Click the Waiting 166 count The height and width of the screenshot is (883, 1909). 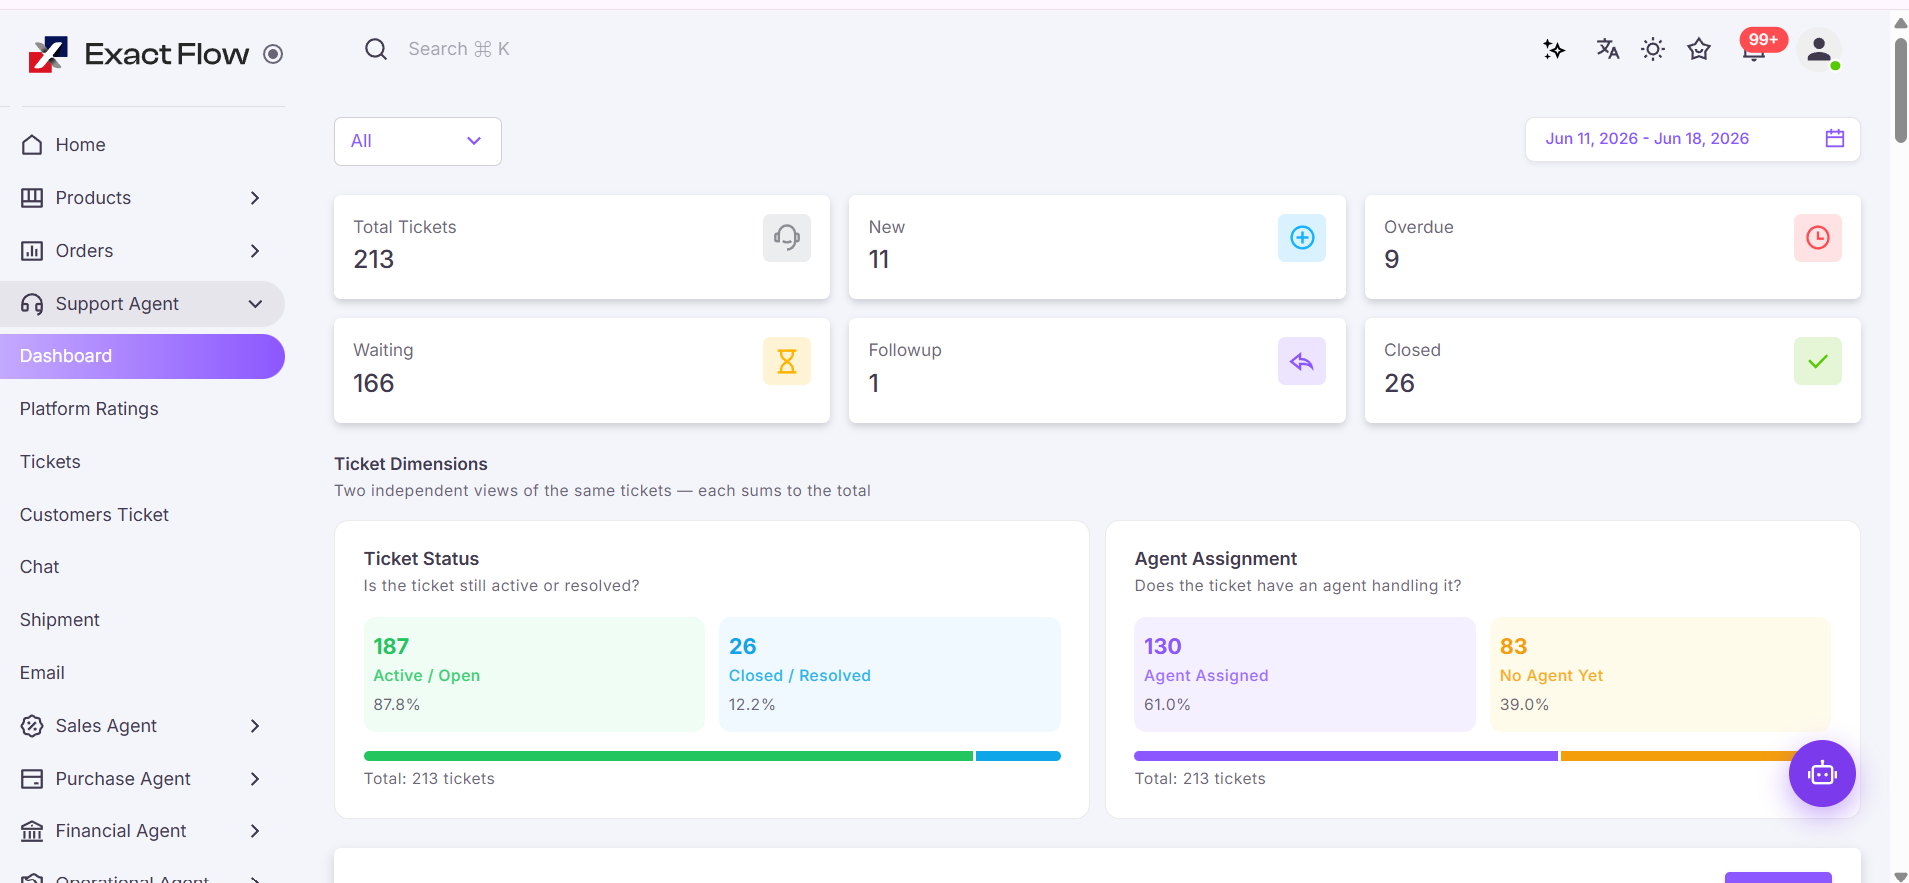[x=374, y=383]
